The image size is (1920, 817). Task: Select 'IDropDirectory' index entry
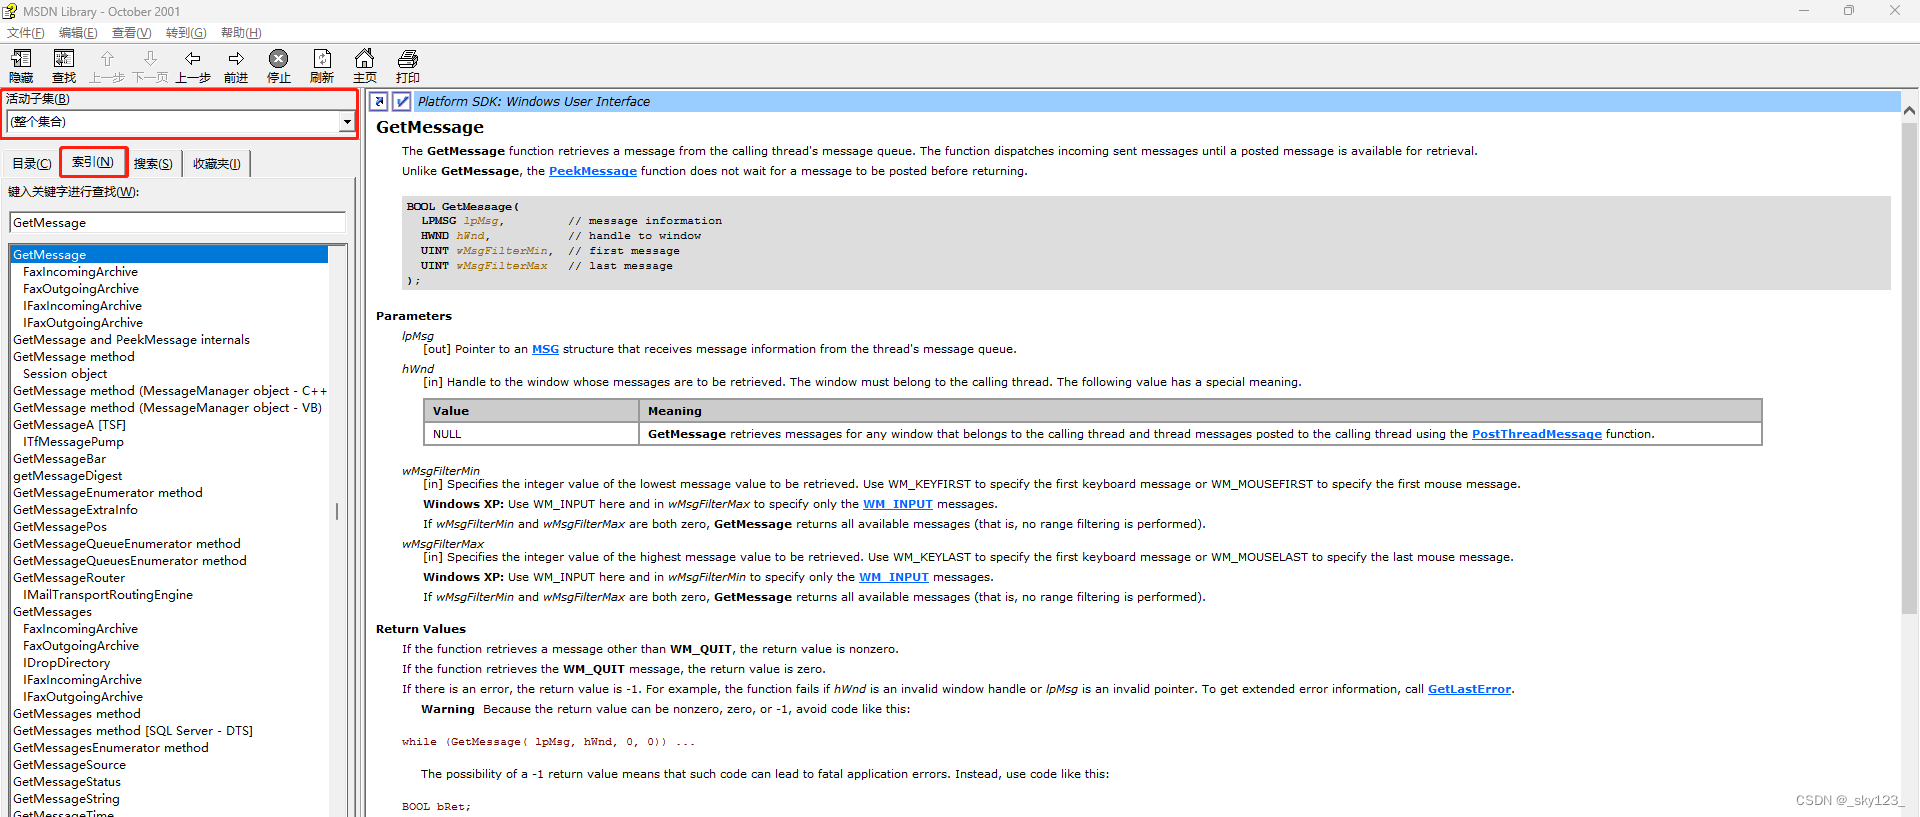66,663
